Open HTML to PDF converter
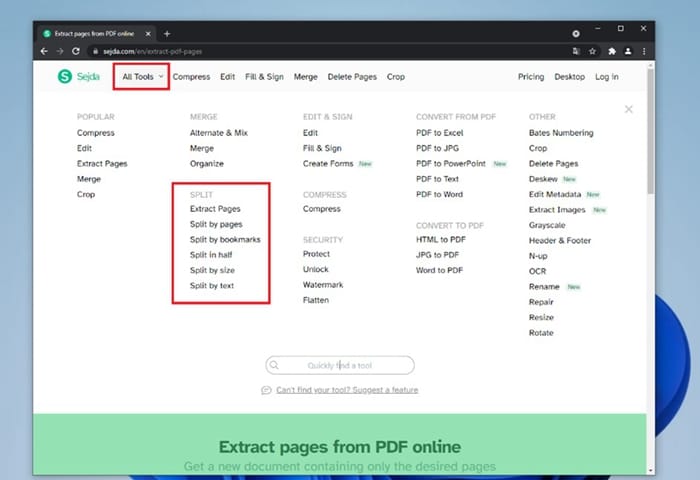The width and height of the screenshot is (700, 480). point(441,239)
